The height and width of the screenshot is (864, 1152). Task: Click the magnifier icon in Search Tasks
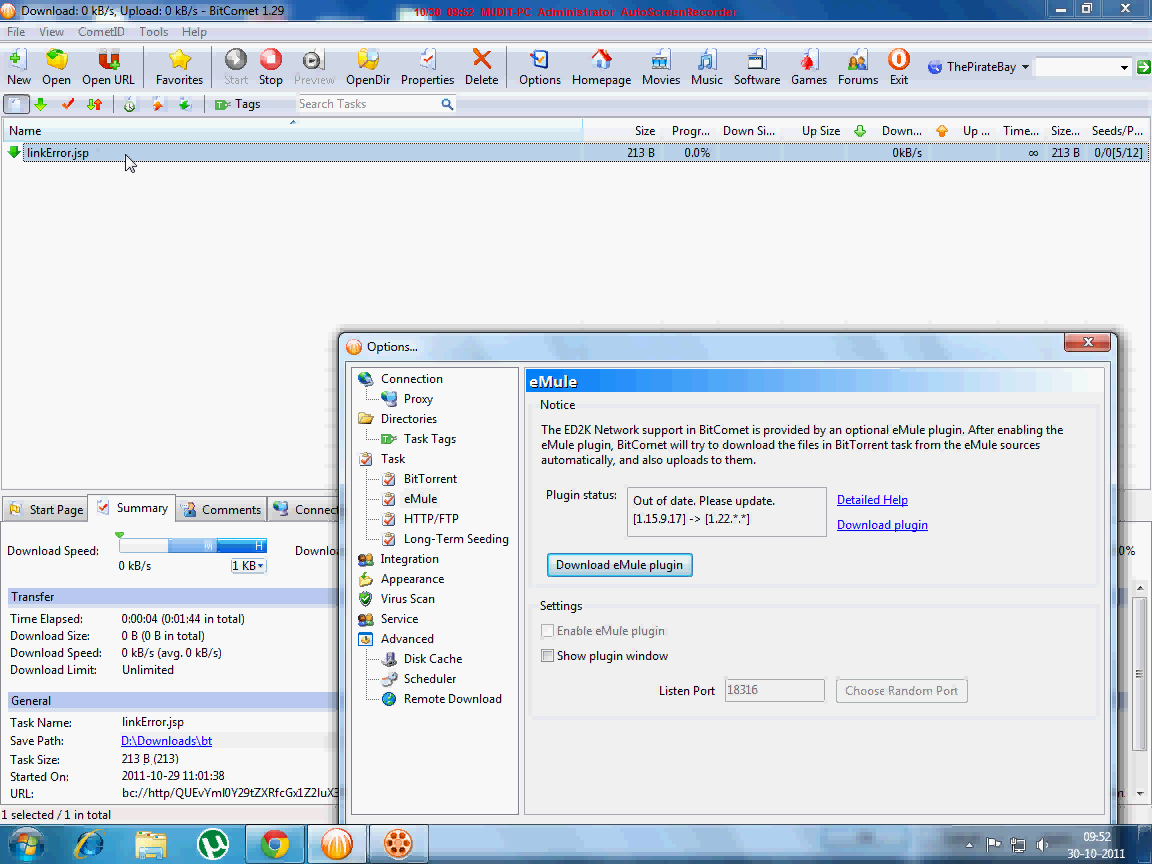click(447, 104)
